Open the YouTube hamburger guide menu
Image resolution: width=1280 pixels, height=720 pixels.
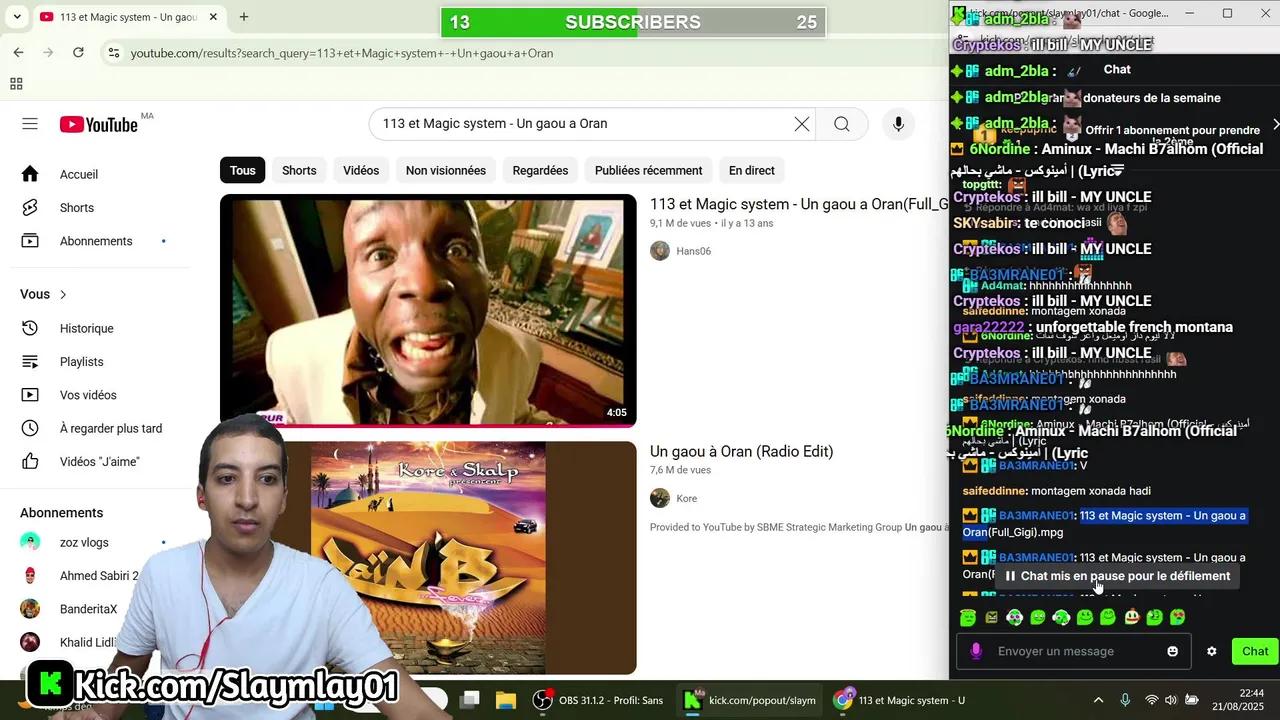[30, 124]
